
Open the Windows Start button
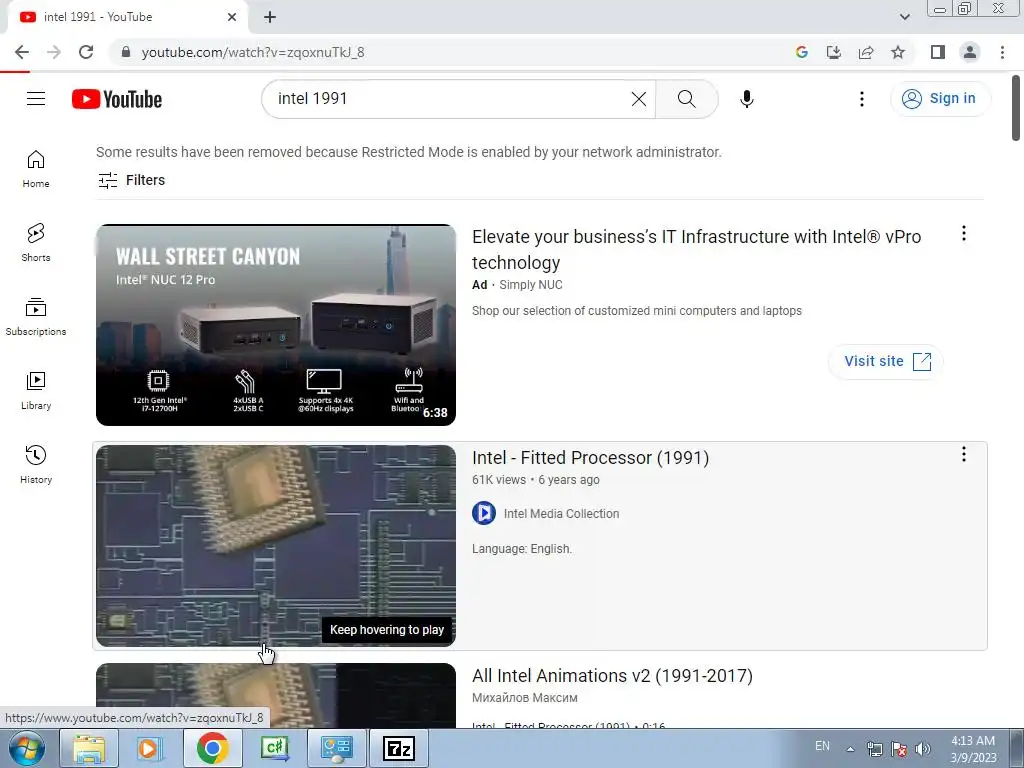click(x=27, y=748)
